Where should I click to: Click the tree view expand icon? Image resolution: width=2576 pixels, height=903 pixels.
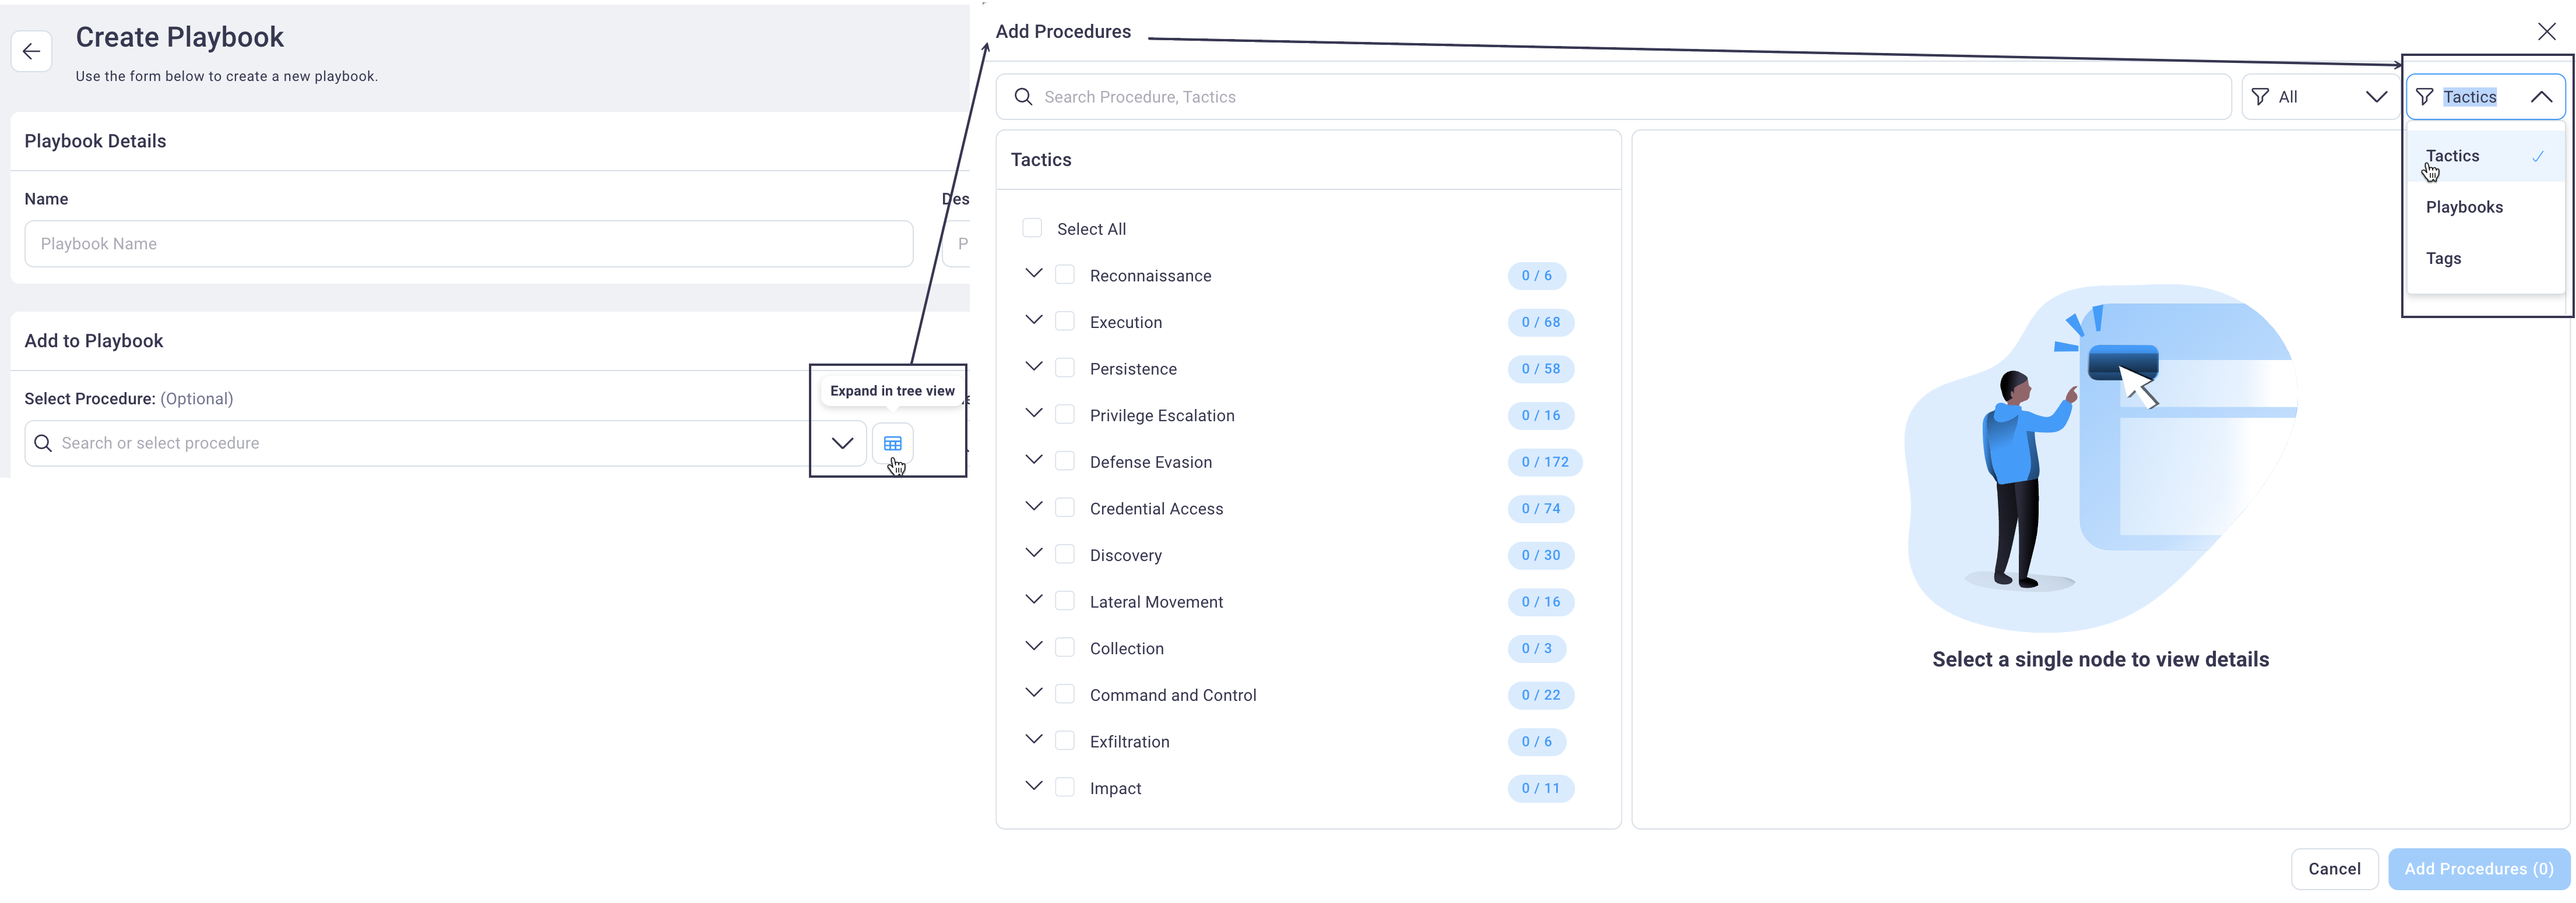(892, 442)
